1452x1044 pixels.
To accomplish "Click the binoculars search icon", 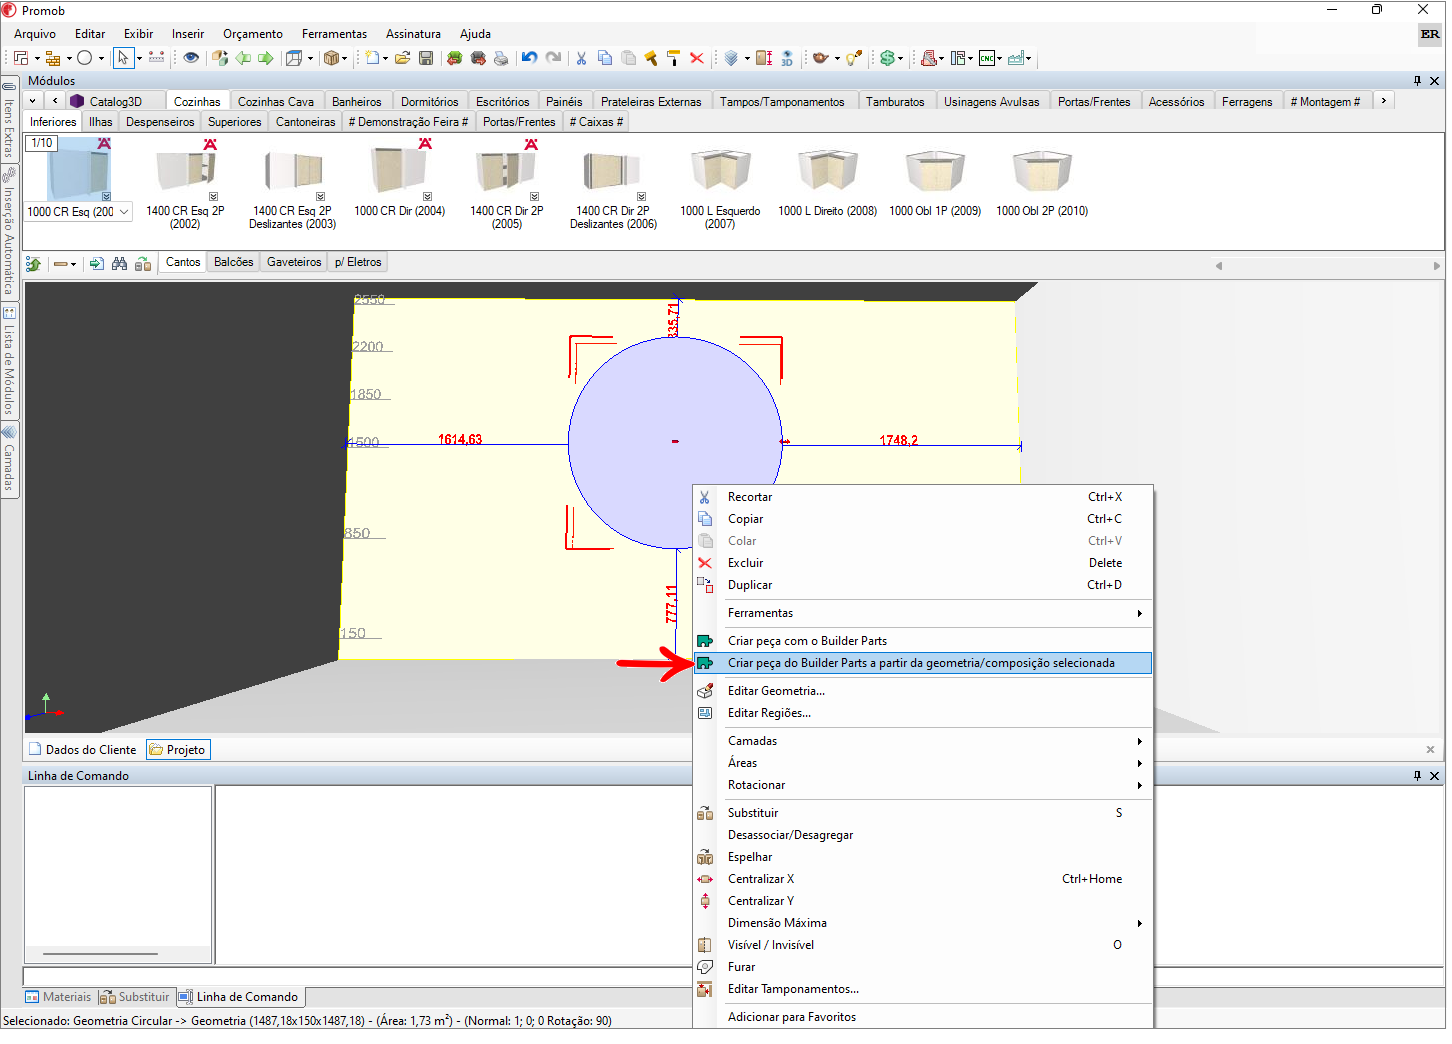I will [x=119, y=264].
